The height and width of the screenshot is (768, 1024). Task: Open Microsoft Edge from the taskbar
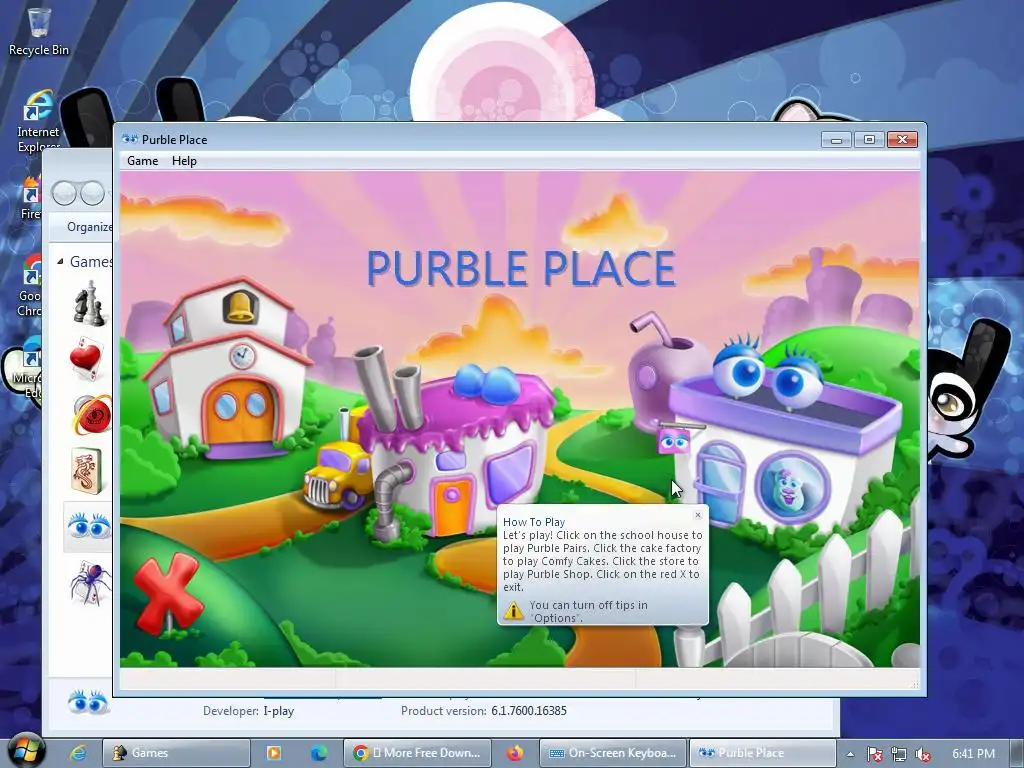[319, 753]
